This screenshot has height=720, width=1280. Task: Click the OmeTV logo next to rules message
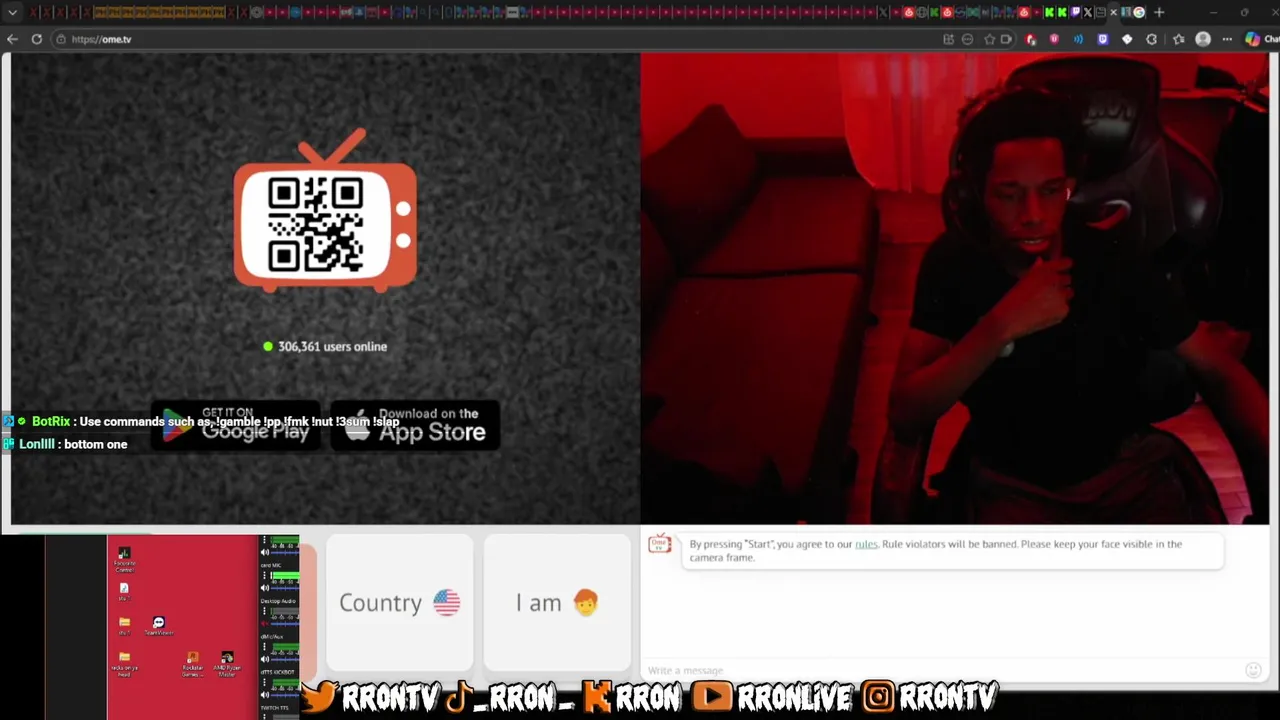tap(659, 543)
